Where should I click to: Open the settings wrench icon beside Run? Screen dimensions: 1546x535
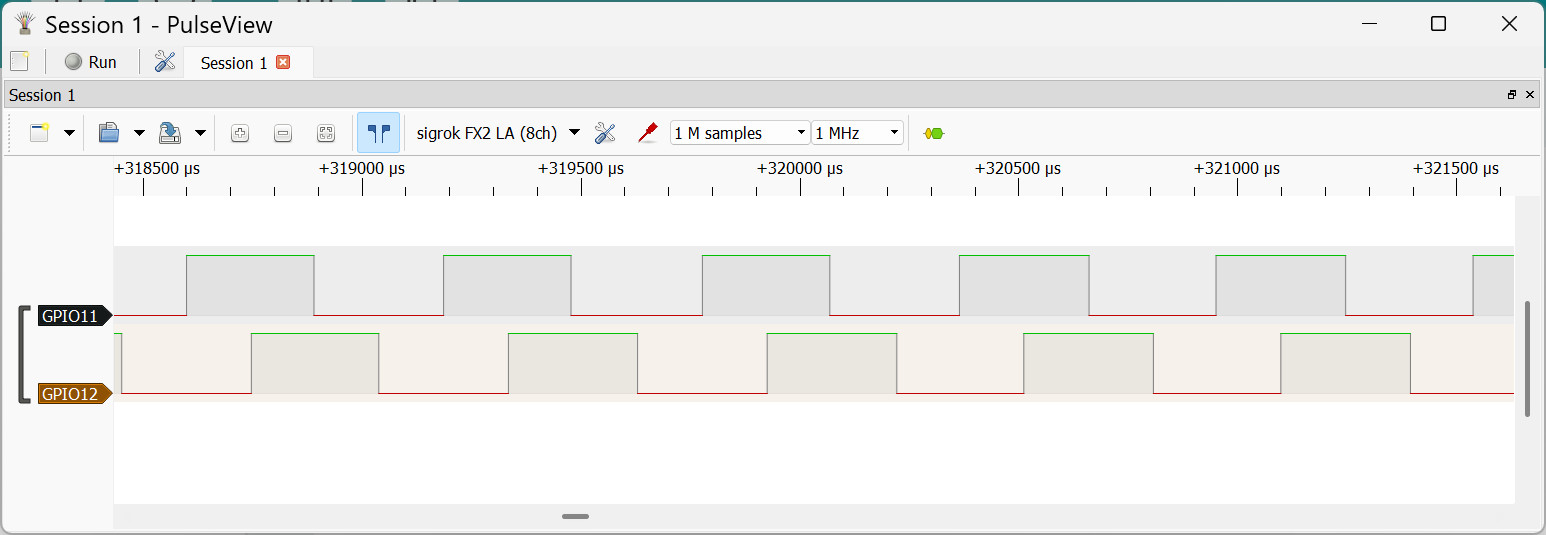[165, 62]
